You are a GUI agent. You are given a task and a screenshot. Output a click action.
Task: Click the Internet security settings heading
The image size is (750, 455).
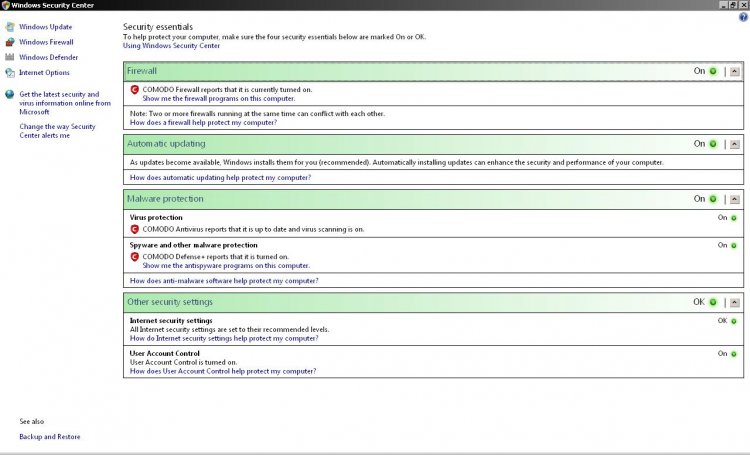point(171,321)
